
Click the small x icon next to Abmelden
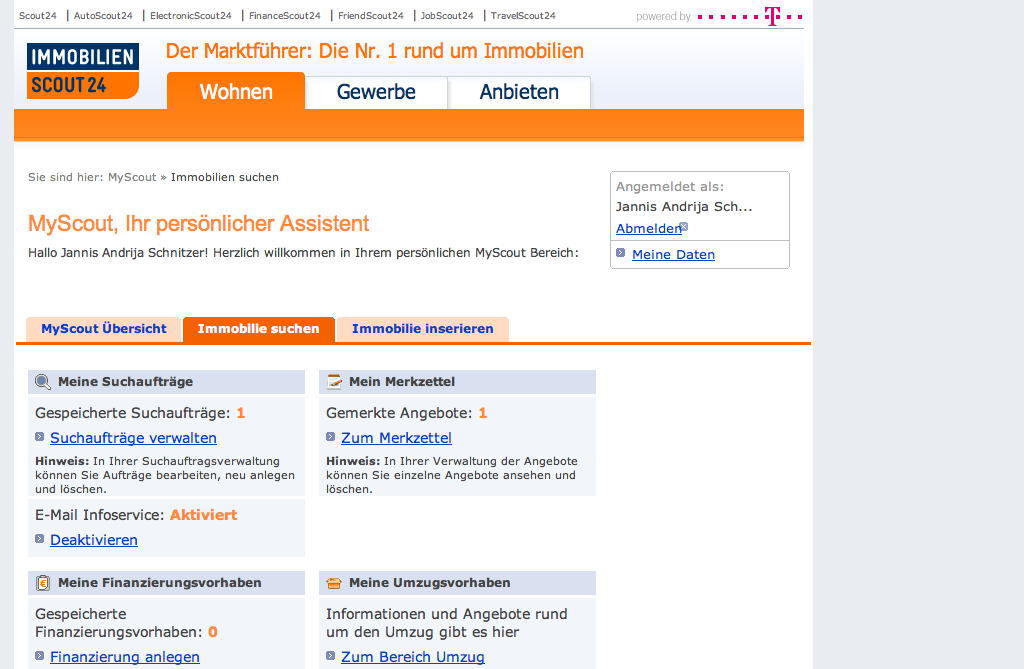tap(684, 227)
